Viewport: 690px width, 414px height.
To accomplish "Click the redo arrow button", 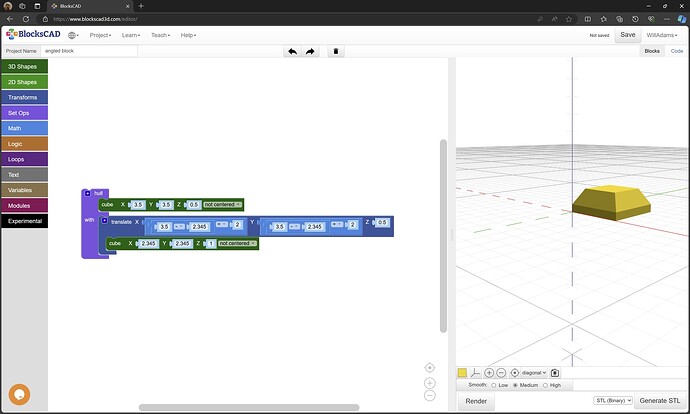I will pyautogui.click(x=310, y=51).
